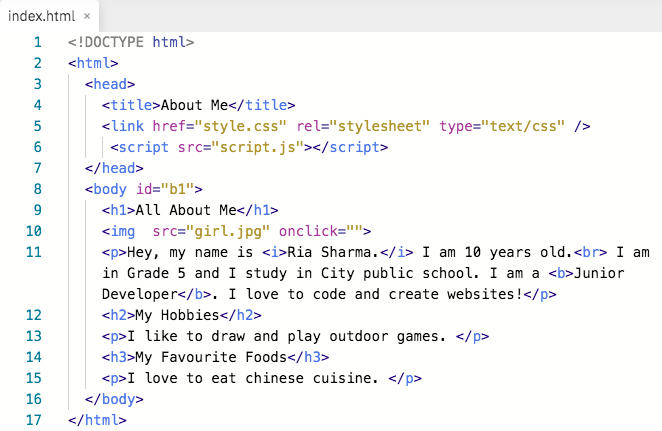Click the 'All About Me' heading text
662x431 pixels.
(186, 210)
